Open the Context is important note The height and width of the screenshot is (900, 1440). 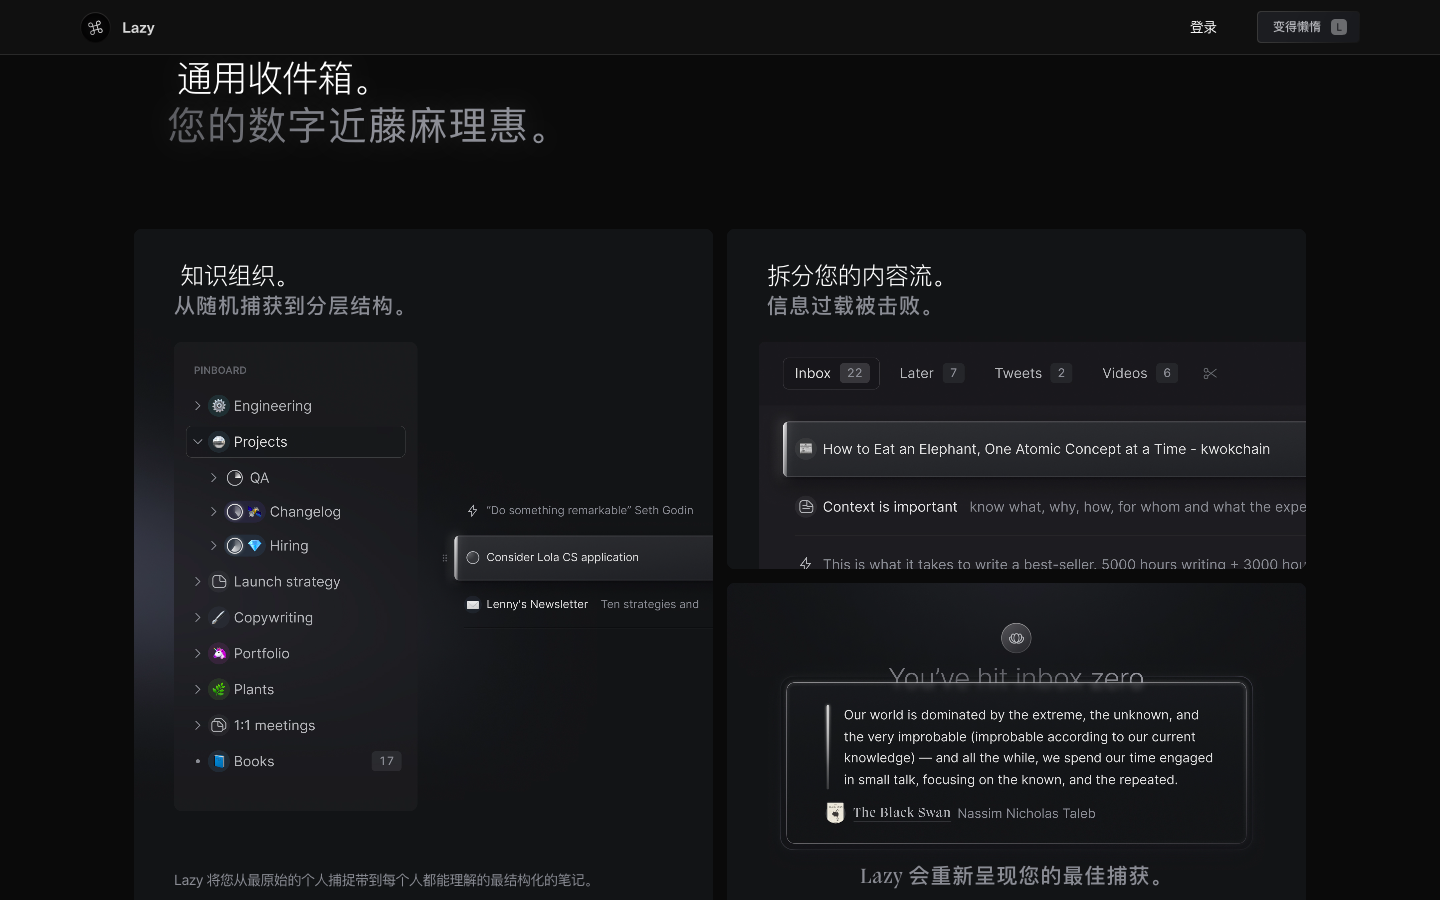click(x=1051, y=507)
